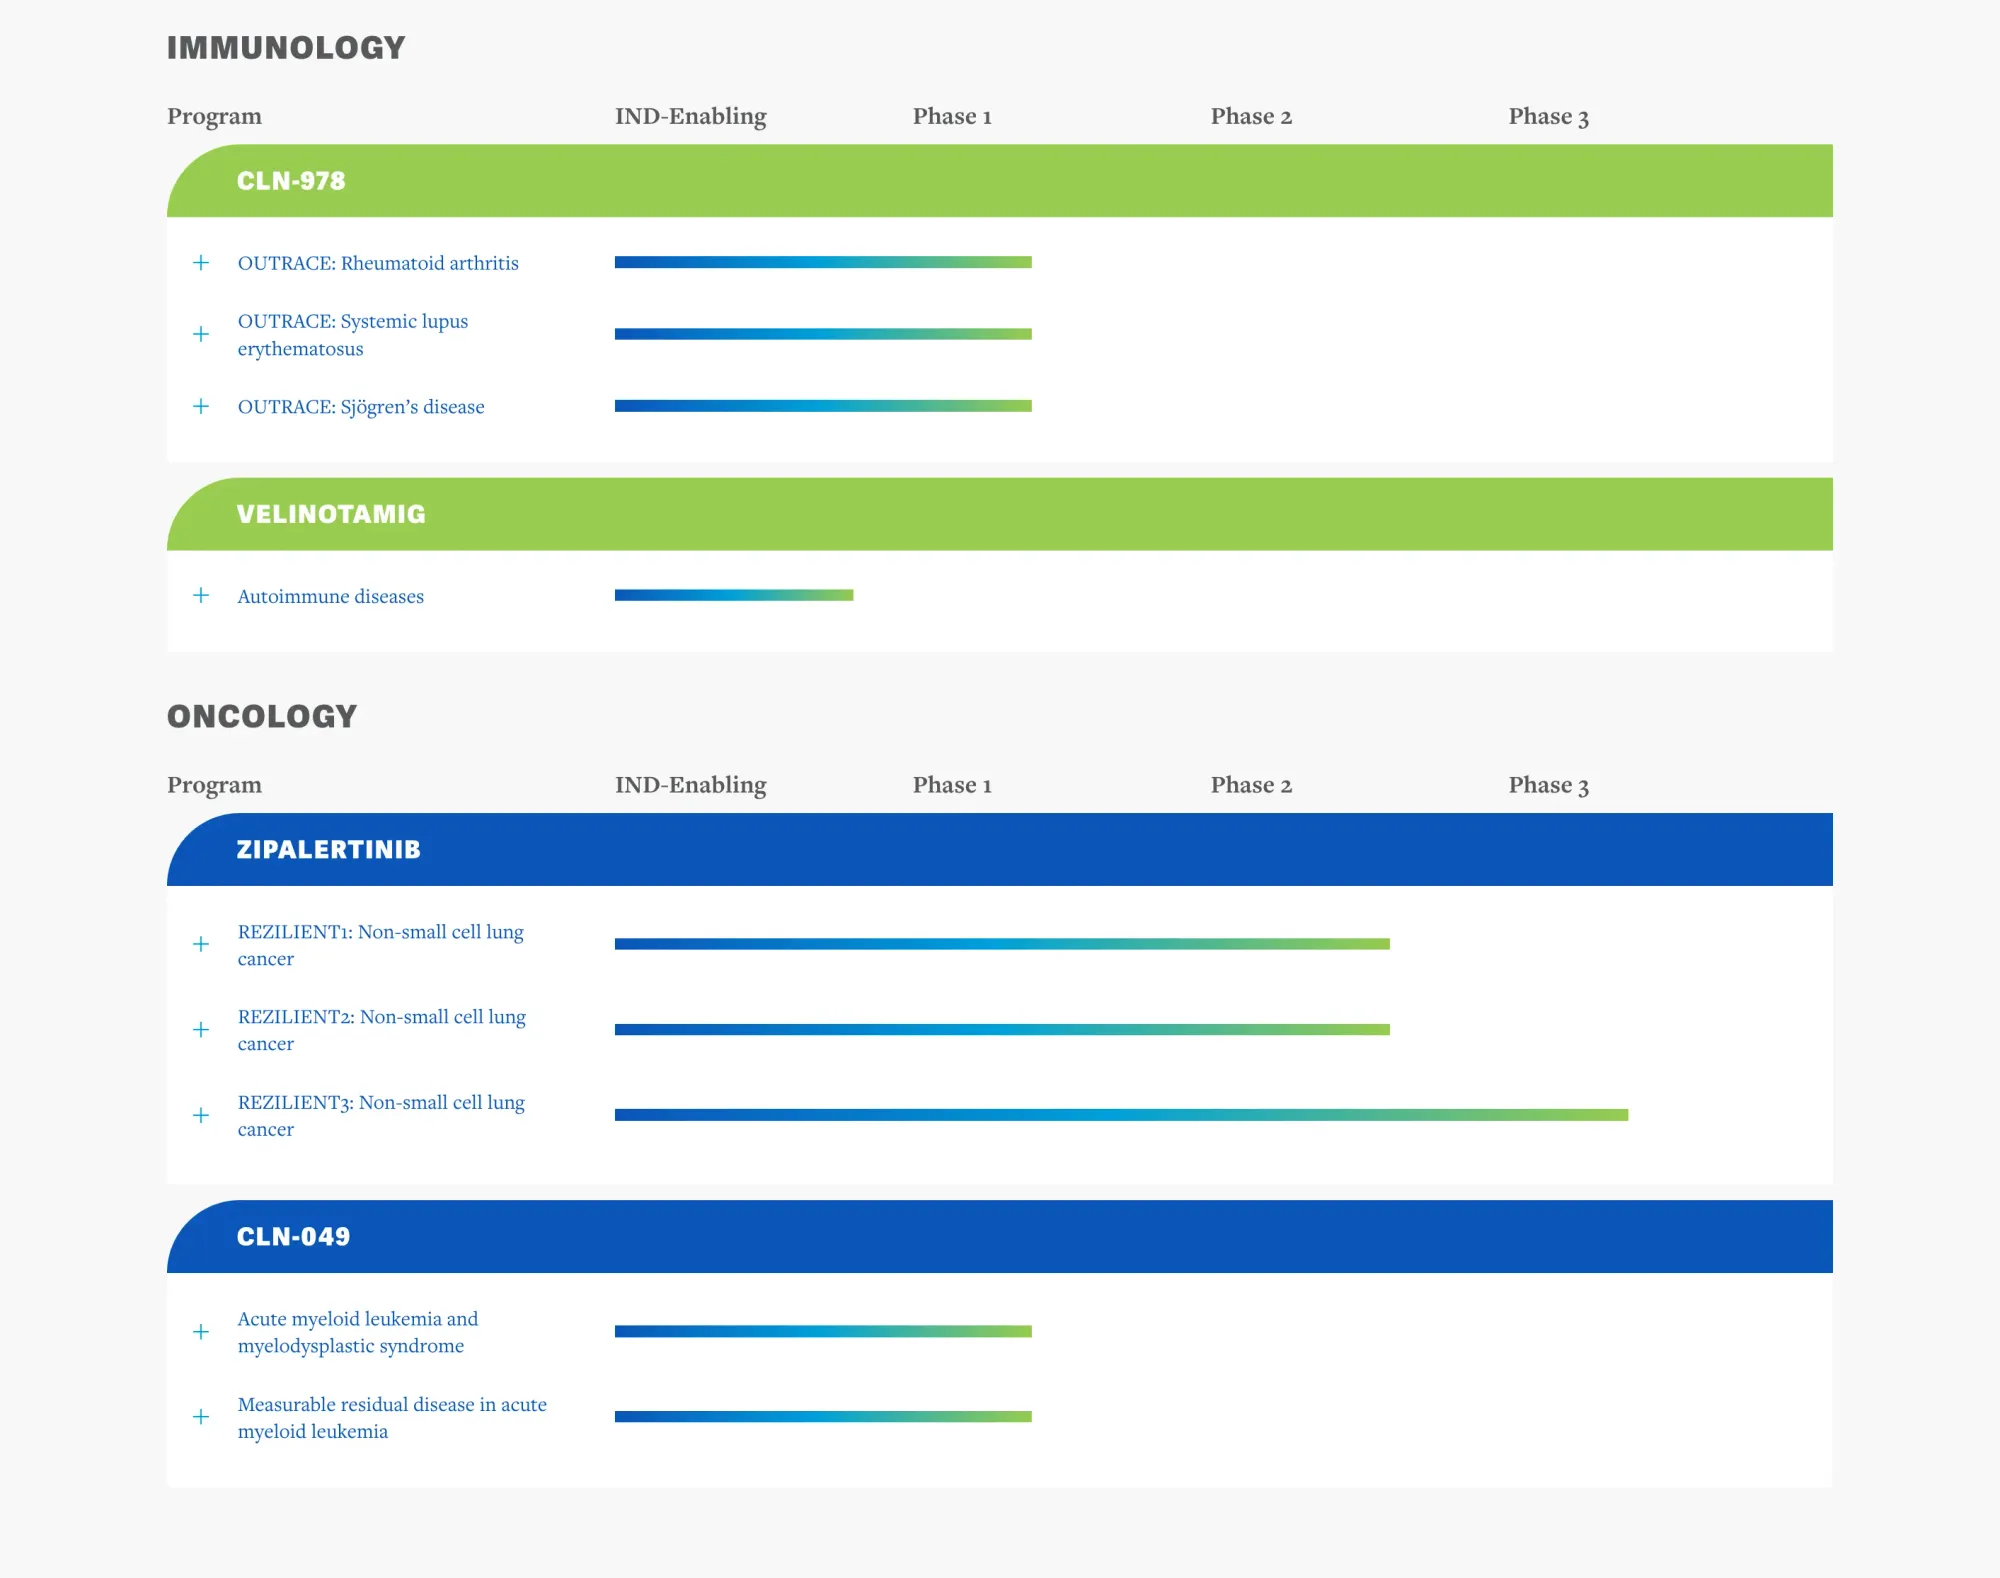Screen dimensions: 2000x1578
Task: Expand REZILIENT1 row using plus icon
Action: click(201, 944)
